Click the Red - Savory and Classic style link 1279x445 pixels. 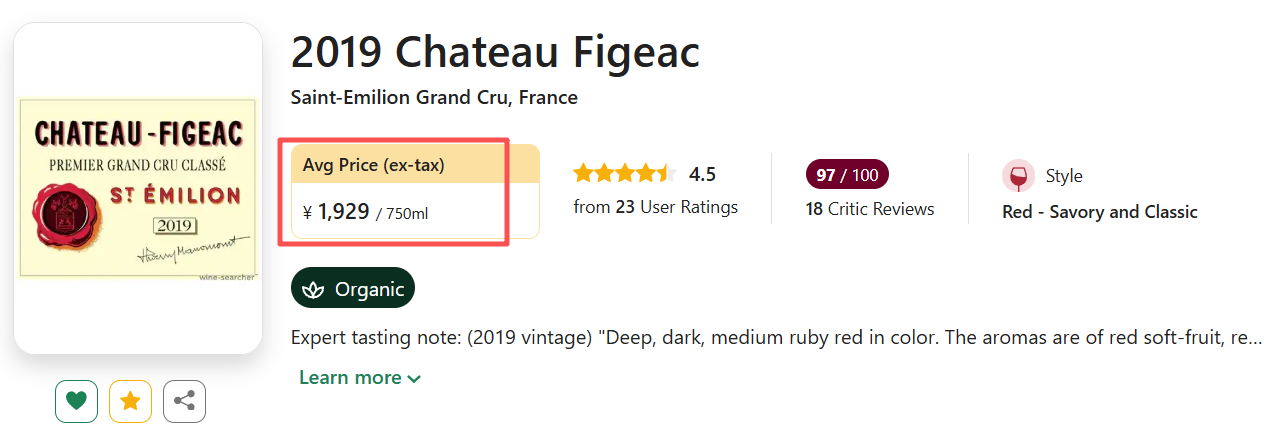coord(1099,212)
